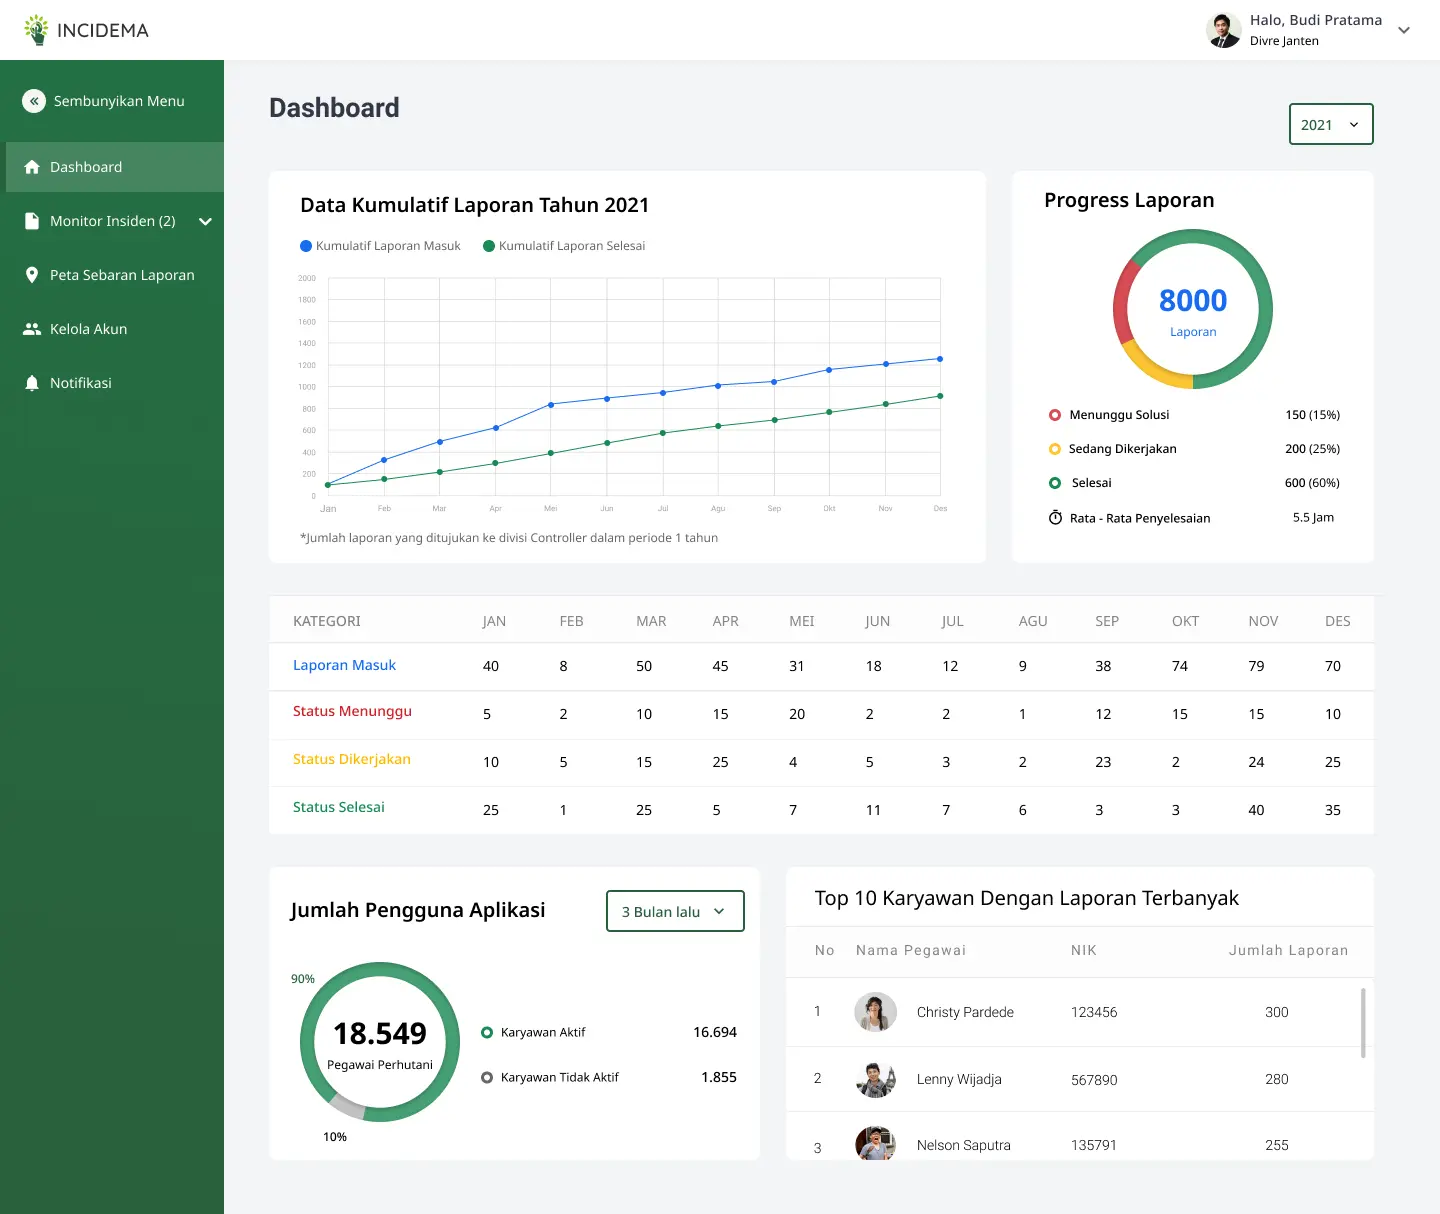Collapse sidebar with Sembunyikan Menu arrow icon
The height and width of the screenshot is (1214, 1440).
tap(34, 101)
